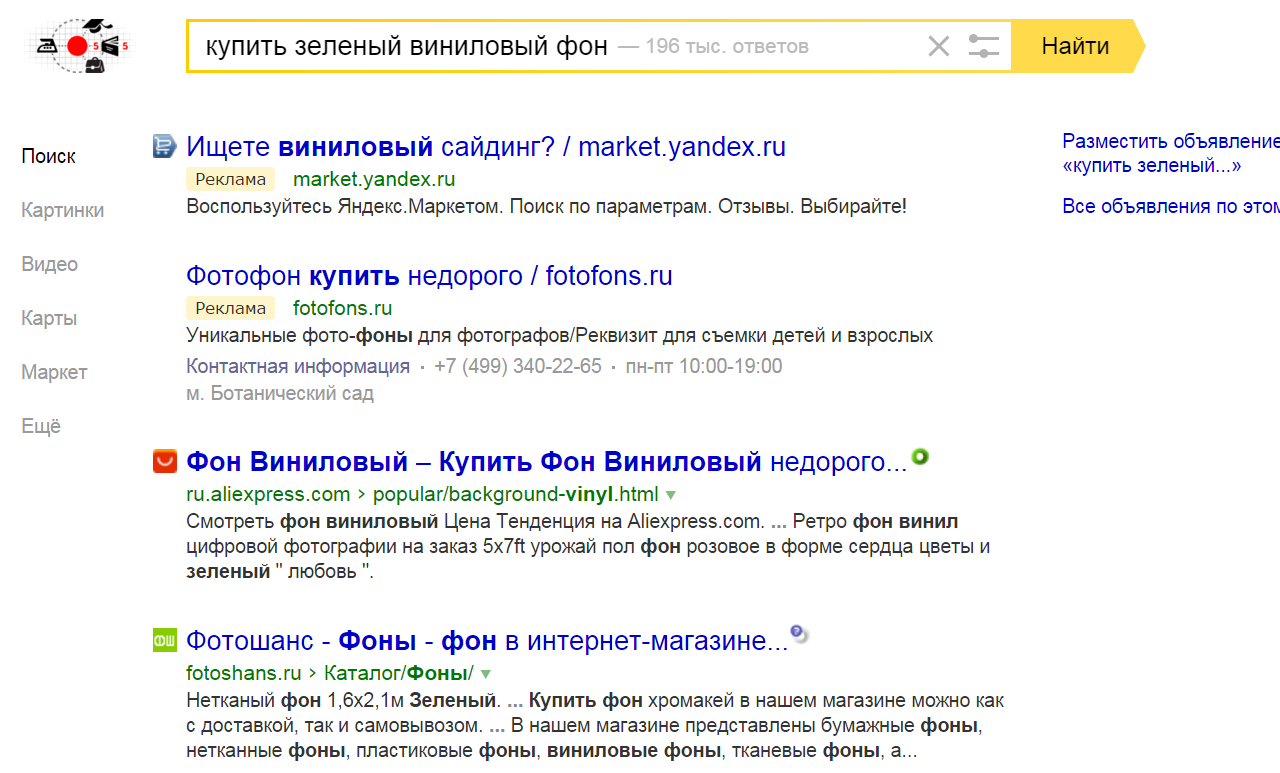Open Контактная информация link
Viewport: 1280px width, 773px height.
coord(298,366)
